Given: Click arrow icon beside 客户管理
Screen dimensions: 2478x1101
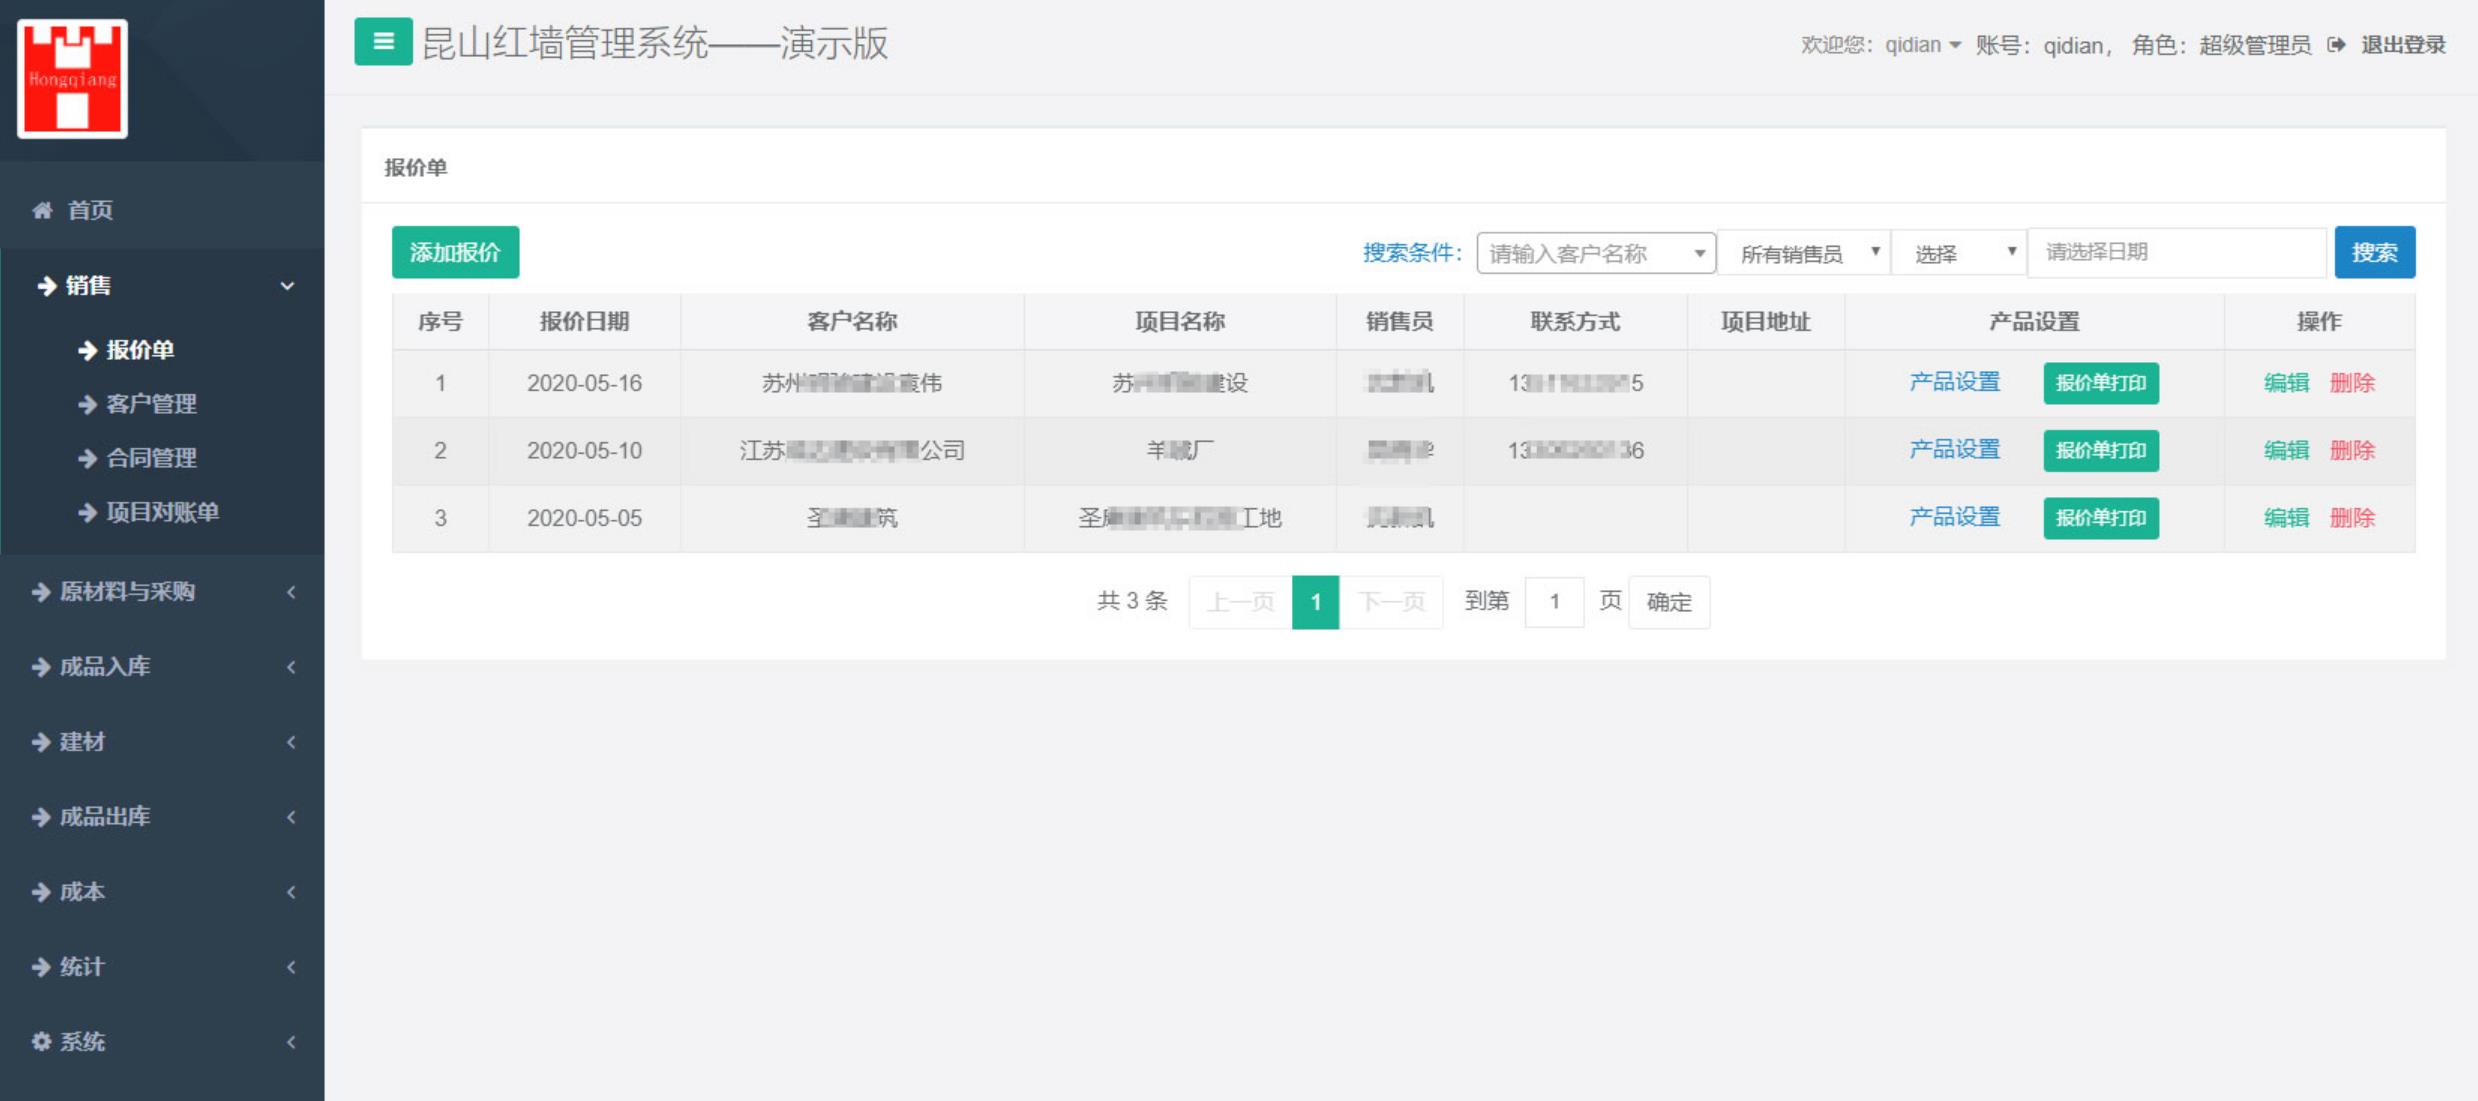Looking at the screenshot, I should point(88,404).
